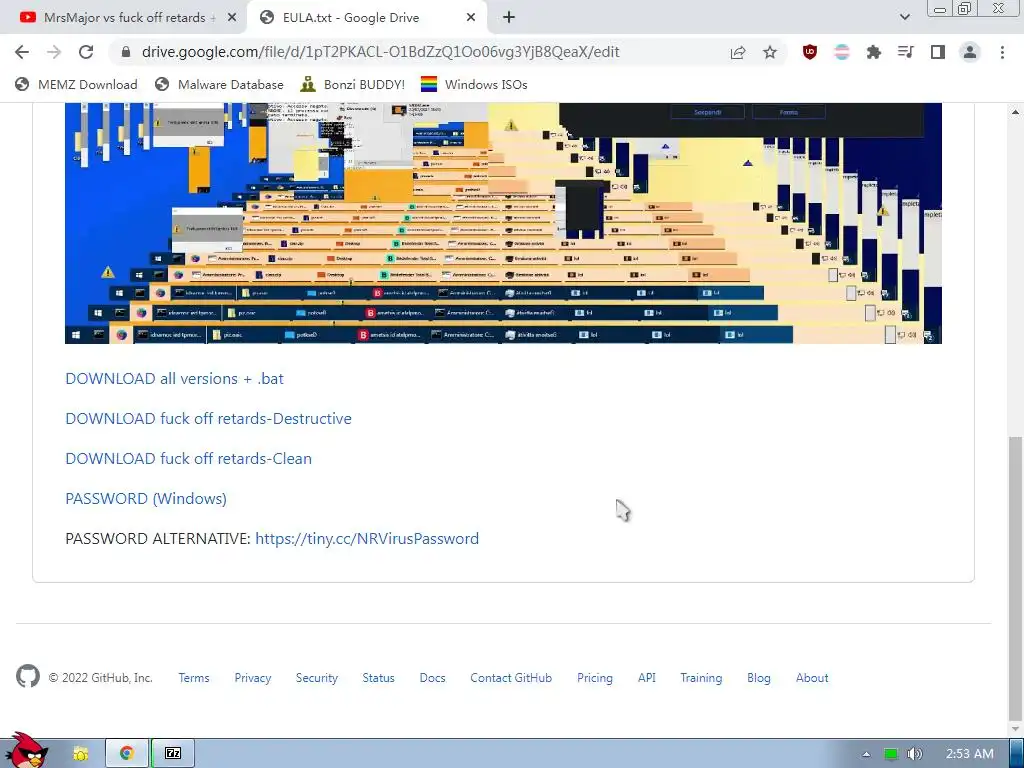Open Chrome three-dot menu
The width and height of the screenshot is (1024, 768).
1002,52
